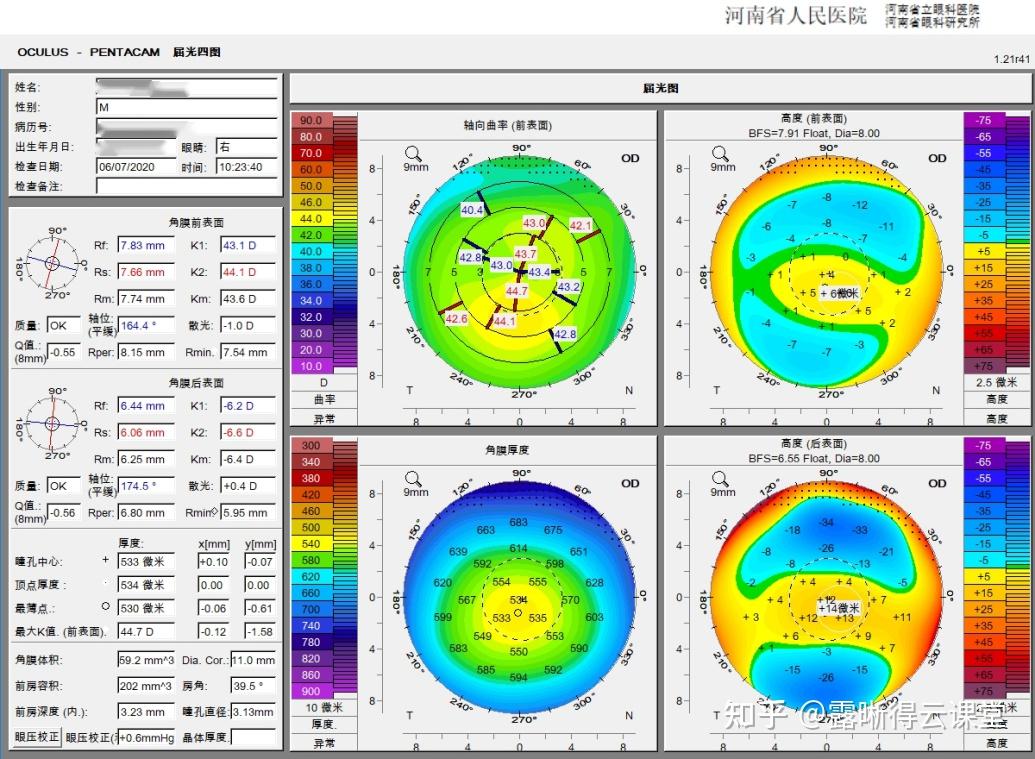
Task: Pick the 900 thickness color swatch
Action: tap(312, 691)
